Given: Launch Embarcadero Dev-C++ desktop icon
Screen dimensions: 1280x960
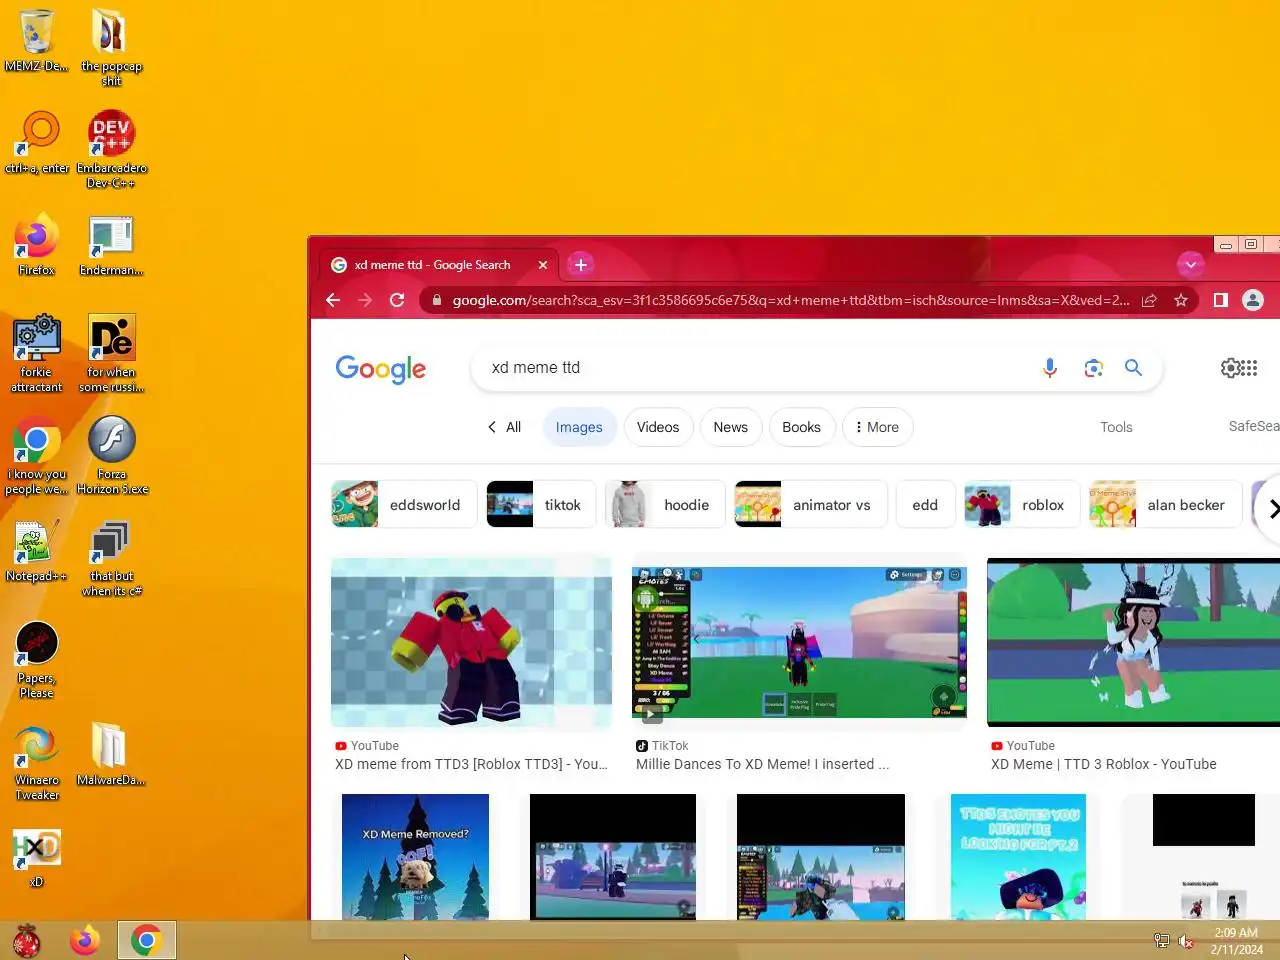Looking at the screenshot, I should click(x=111, y=148).
